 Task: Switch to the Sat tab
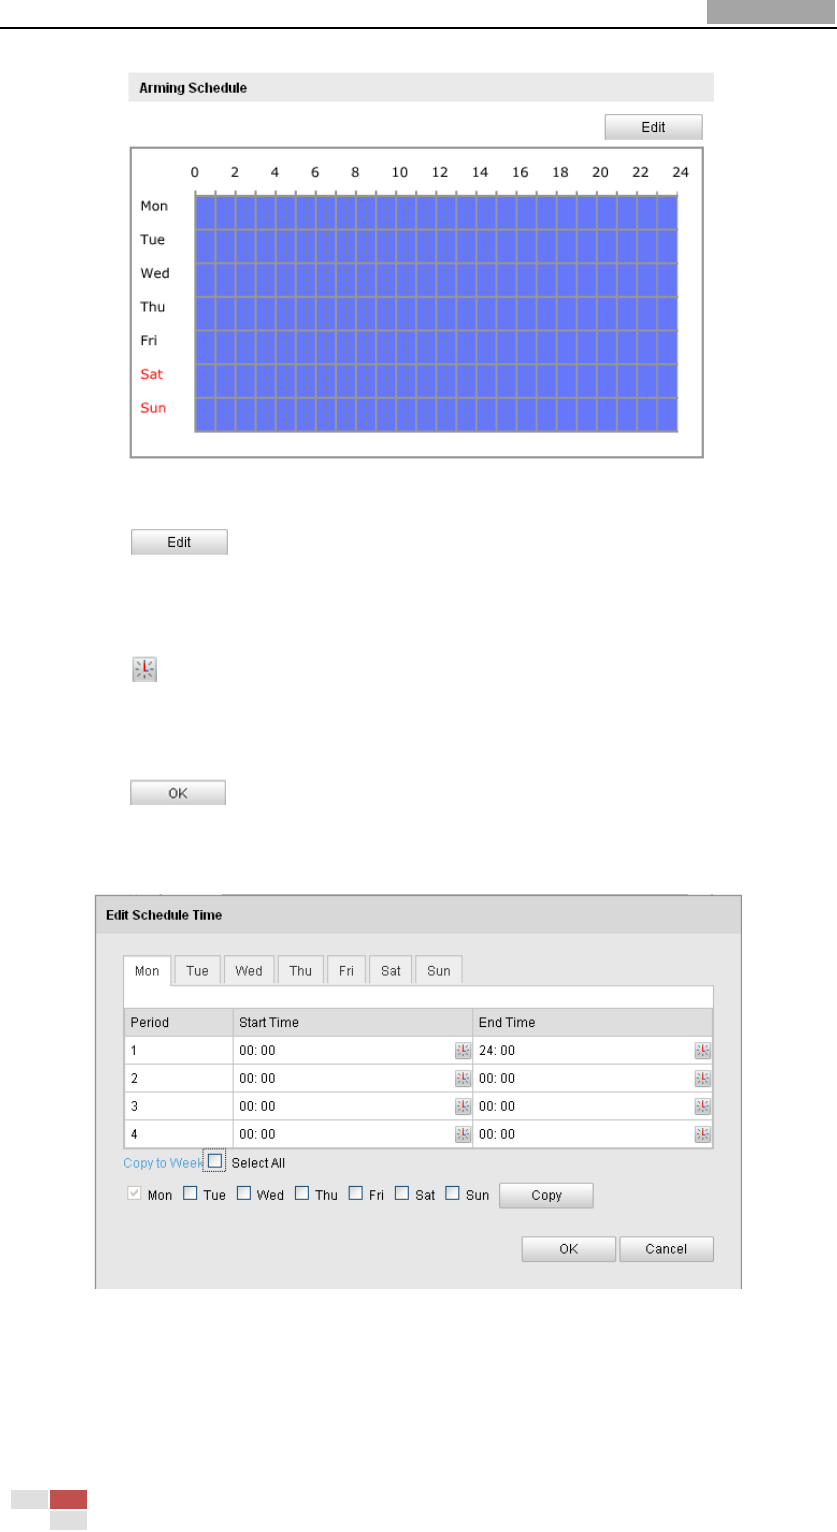point(390,971)
